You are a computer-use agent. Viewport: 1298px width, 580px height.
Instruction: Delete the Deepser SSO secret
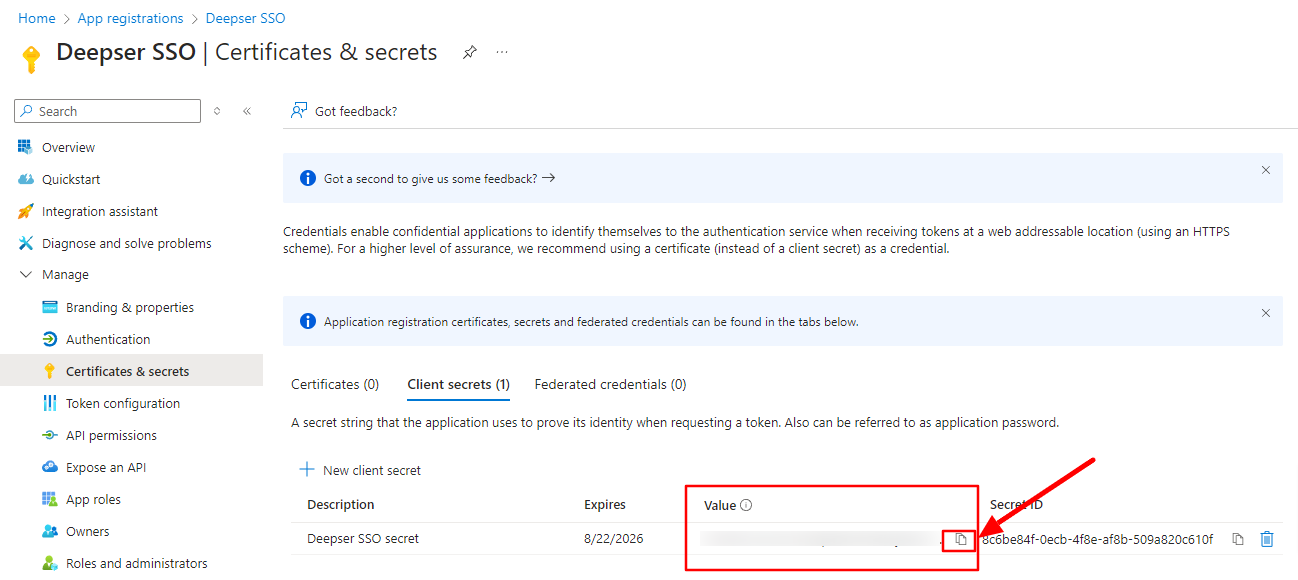tap(1267, 539)
